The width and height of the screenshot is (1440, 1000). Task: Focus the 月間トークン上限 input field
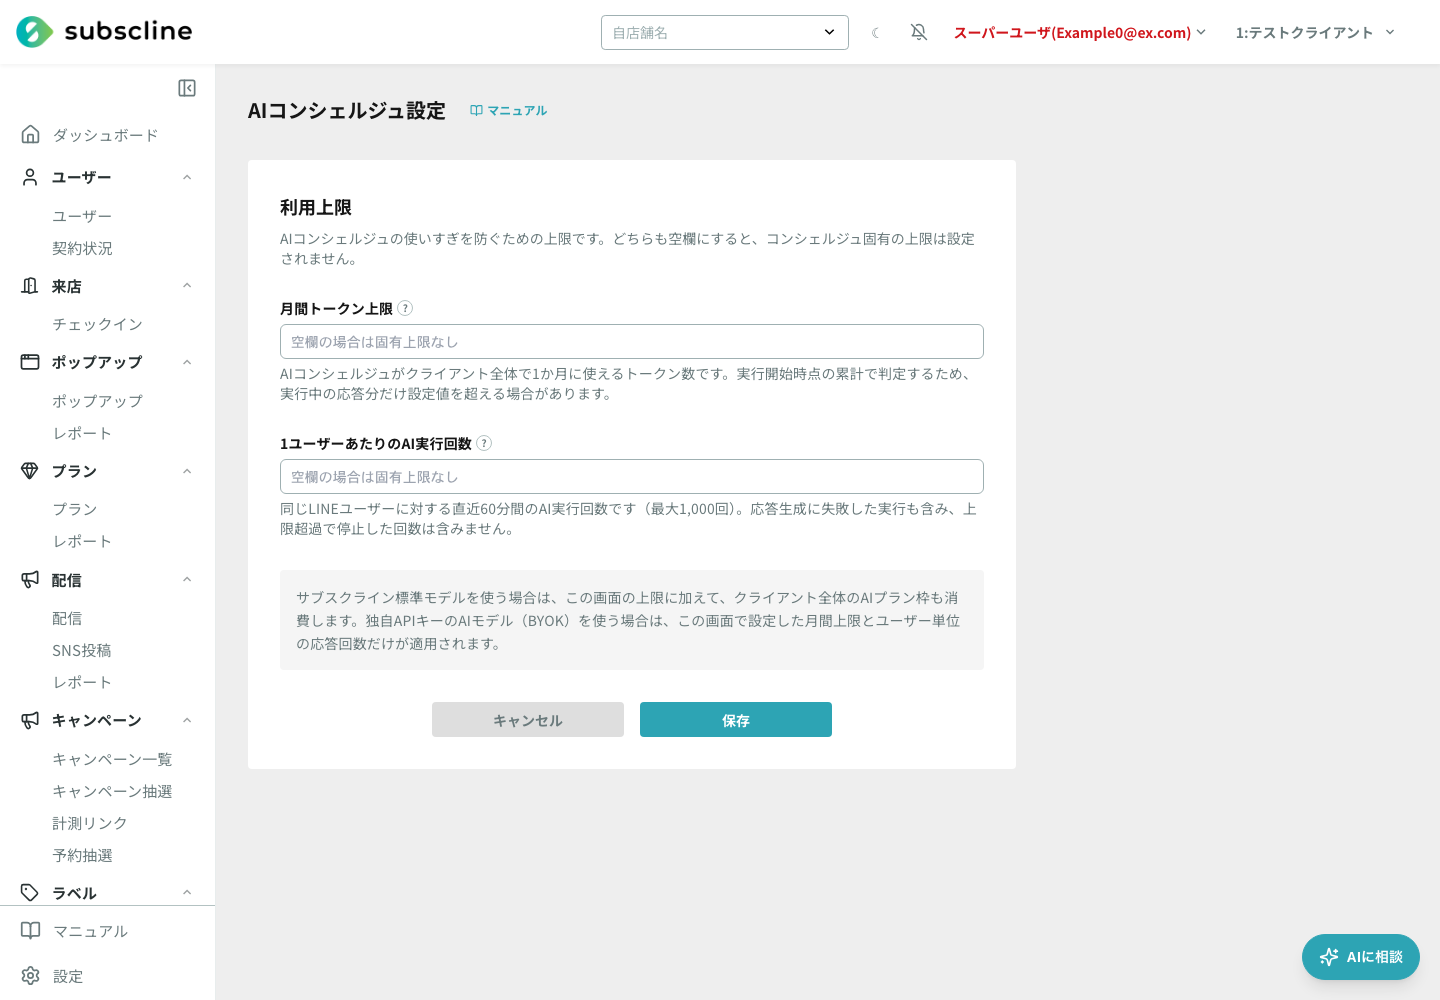(632, 342)
